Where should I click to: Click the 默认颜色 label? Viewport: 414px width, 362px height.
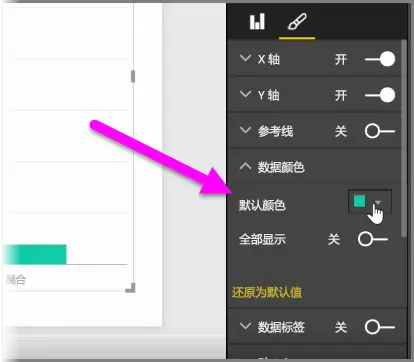(262, 205)
